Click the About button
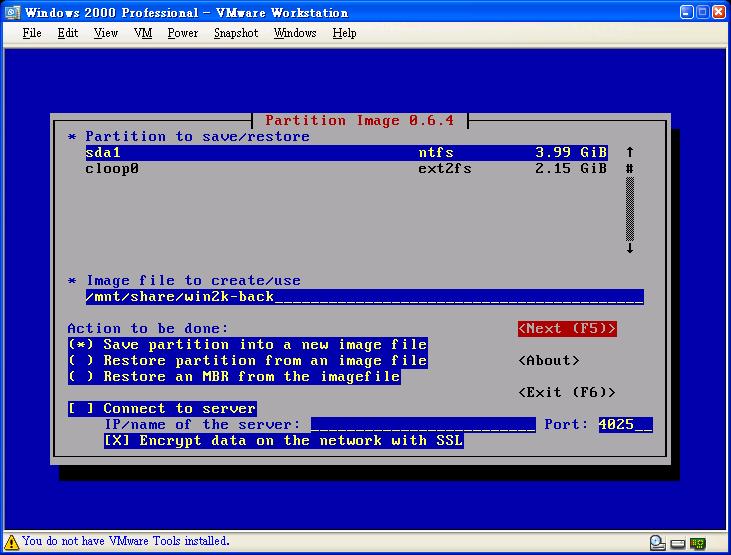The image size is (731, 555). [549, 361]
